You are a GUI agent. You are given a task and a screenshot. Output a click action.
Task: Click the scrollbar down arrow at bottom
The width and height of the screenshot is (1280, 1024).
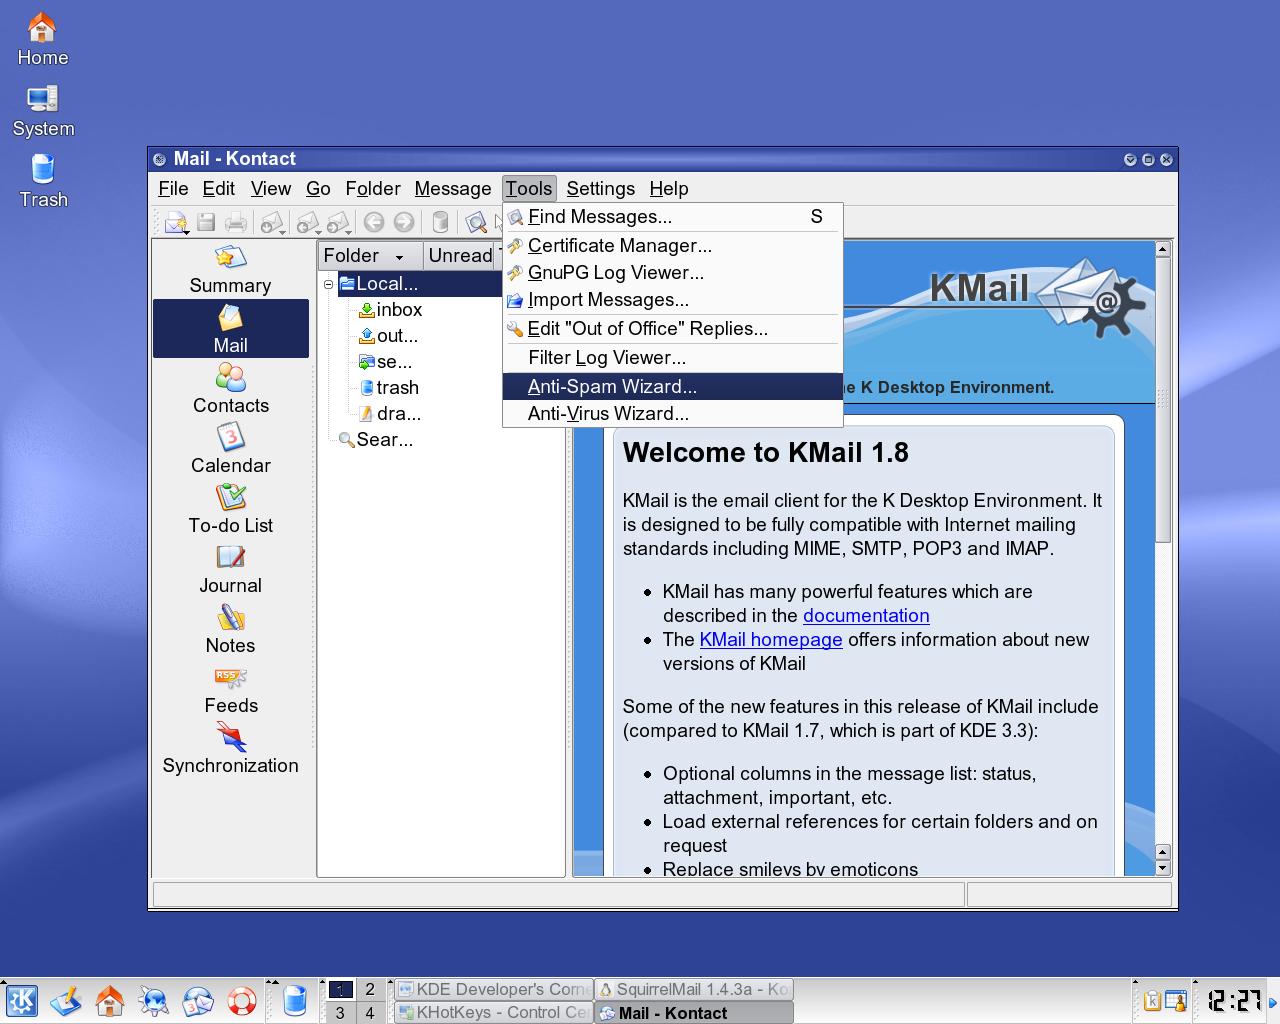pos(1162,868)
